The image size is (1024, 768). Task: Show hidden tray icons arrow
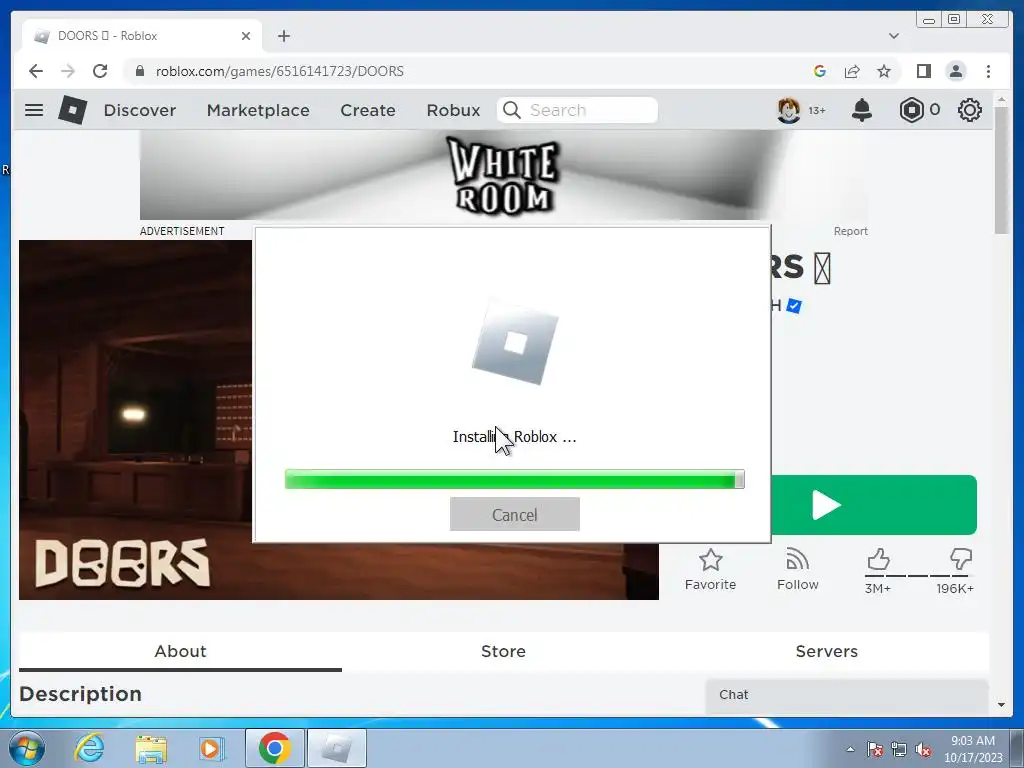(850, 749)
